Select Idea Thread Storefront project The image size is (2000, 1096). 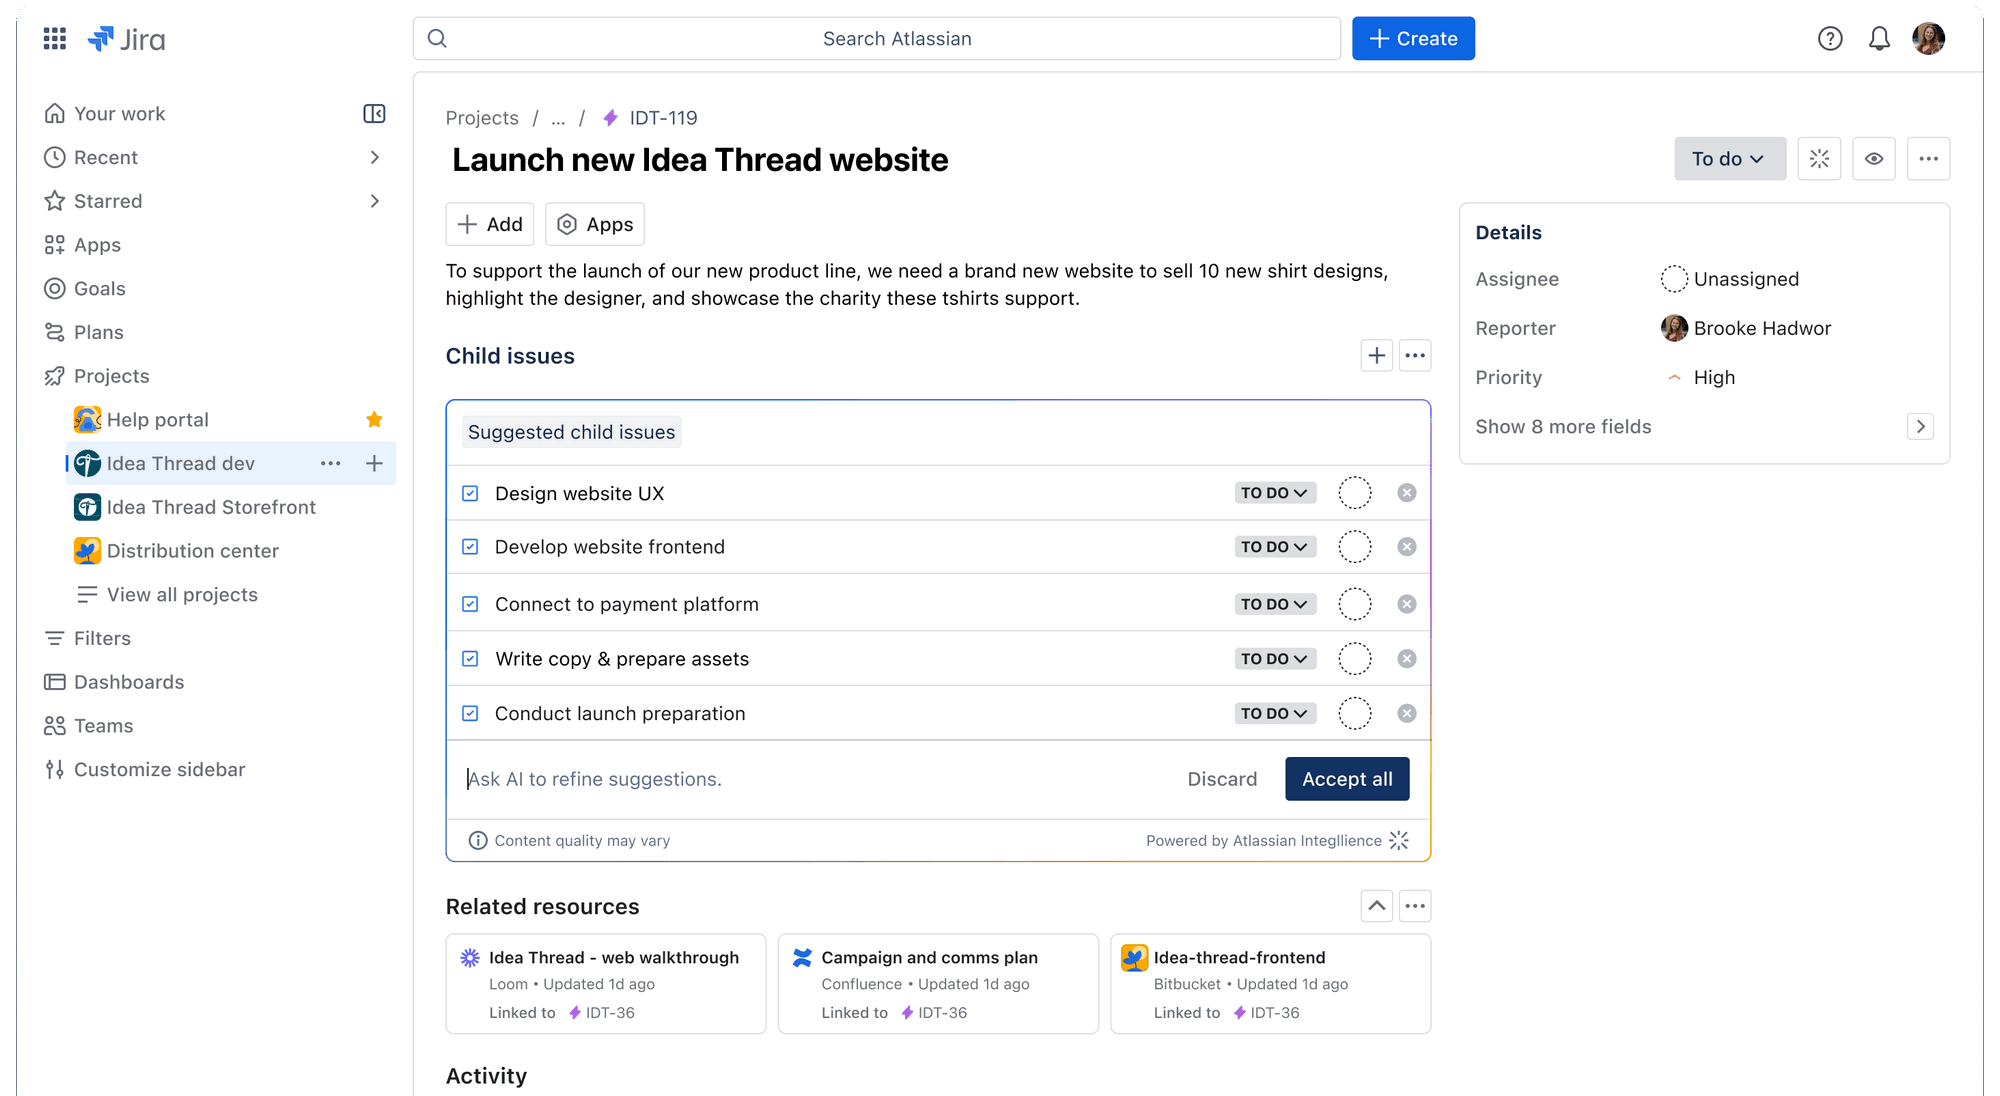point(208,507)
